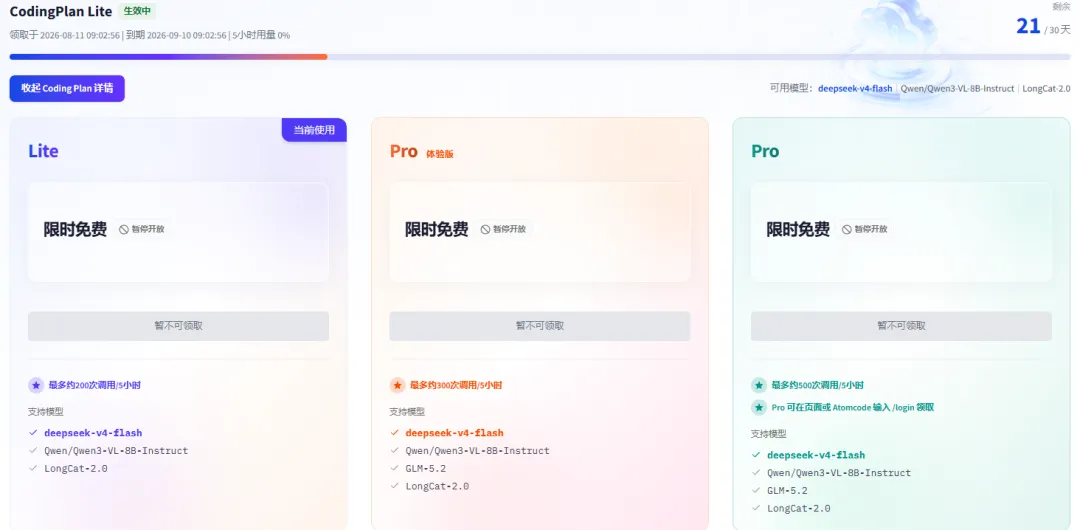The image size is (1080, 530).
Task: Click GLM-5.2 model name in green Pro card
Action: click(787, 491)
